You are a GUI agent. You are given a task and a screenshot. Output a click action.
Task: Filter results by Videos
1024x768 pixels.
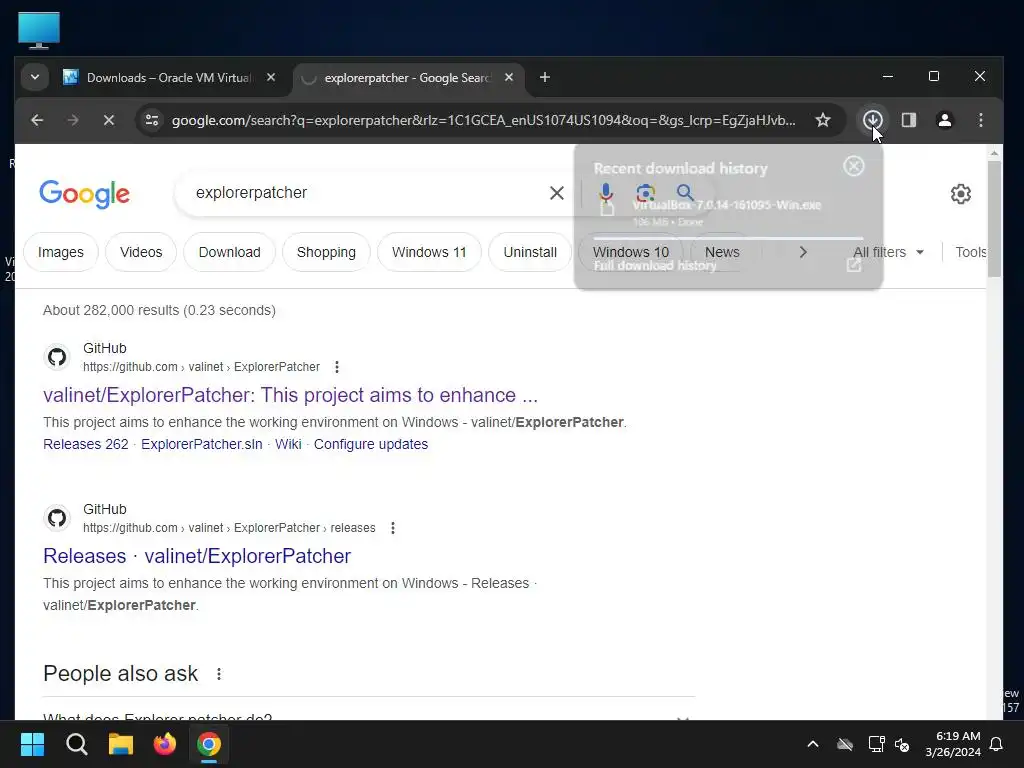pyautogui.click(x=141, y=252)
